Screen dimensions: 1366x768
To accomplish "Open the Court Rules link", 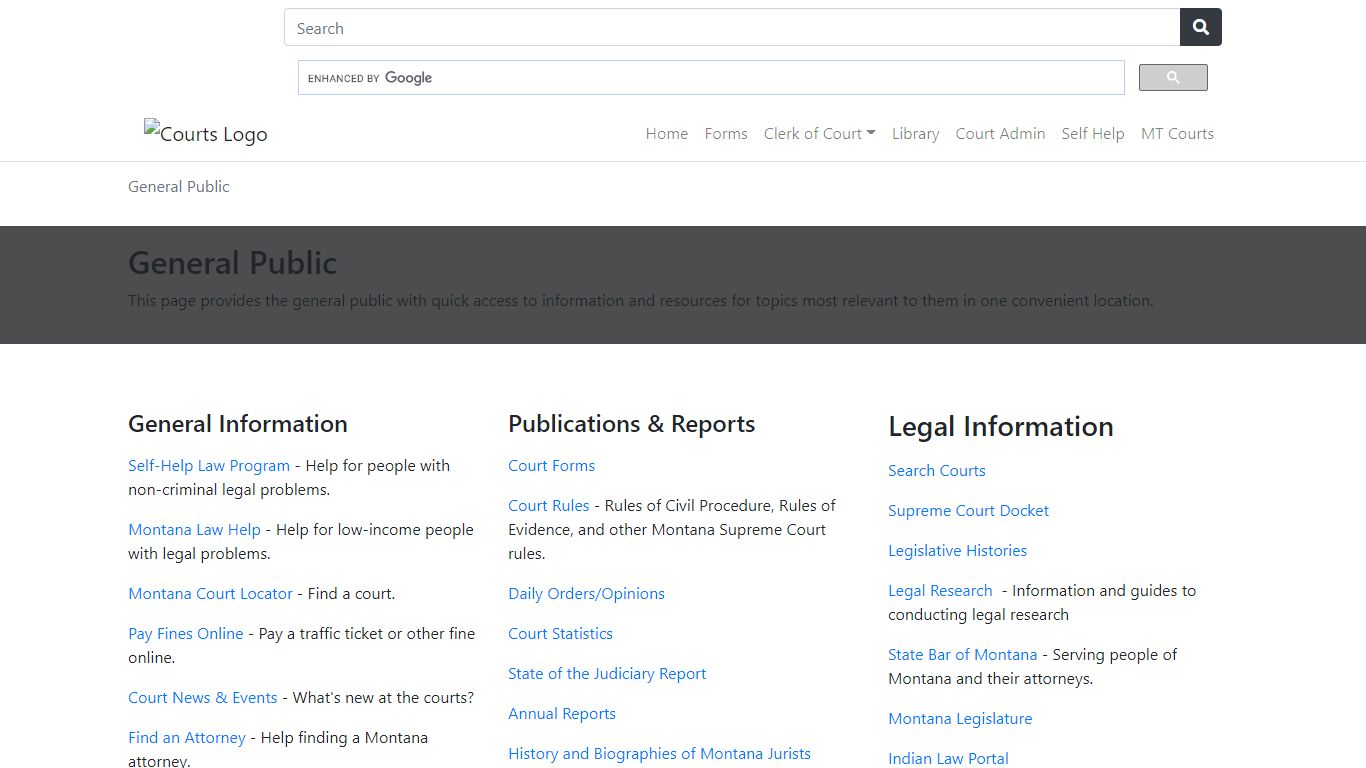I will tap(549, 506).
